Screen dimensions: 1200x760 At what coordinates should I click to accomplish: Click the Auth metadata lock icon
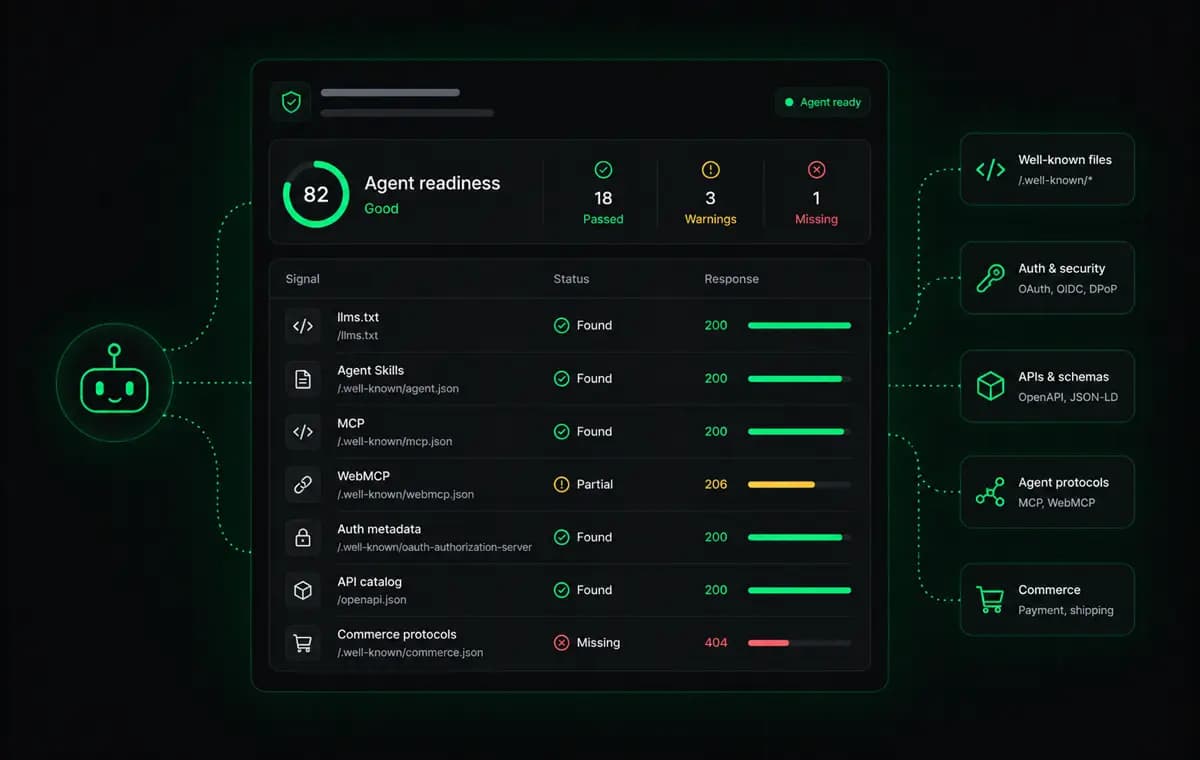click(303, 538)
